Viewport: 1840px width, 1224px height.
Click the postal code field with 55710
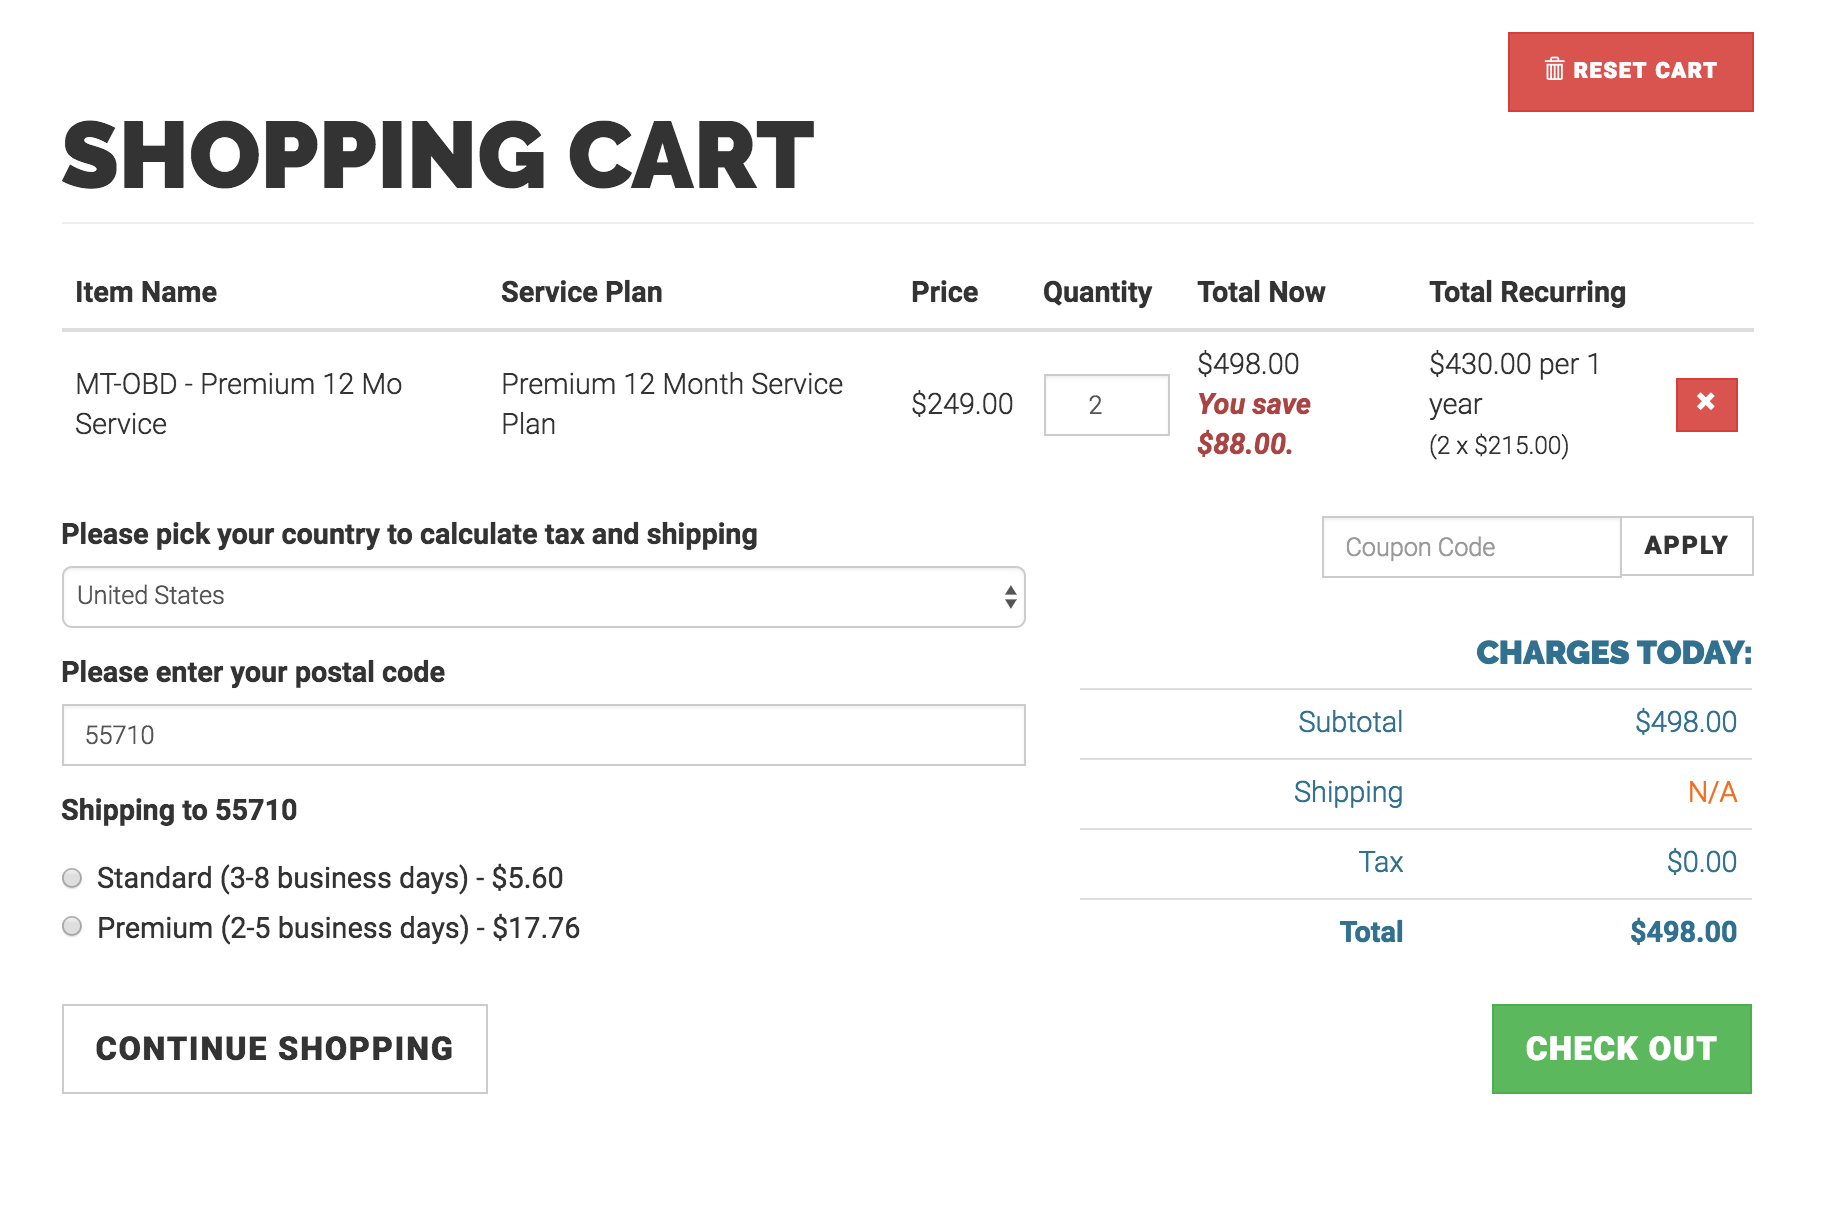pyautogui.click(x=543, y=735)
